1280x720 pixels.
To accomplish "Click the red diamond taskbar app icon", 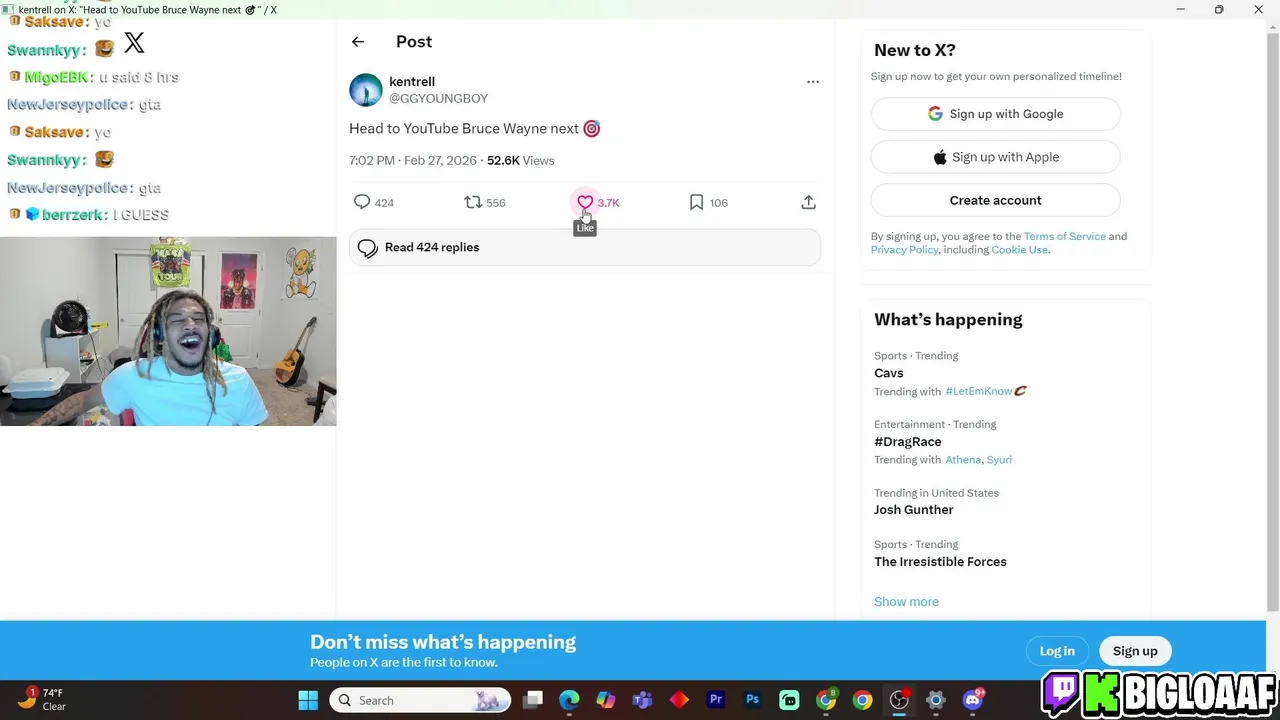I will coord(679,700).
